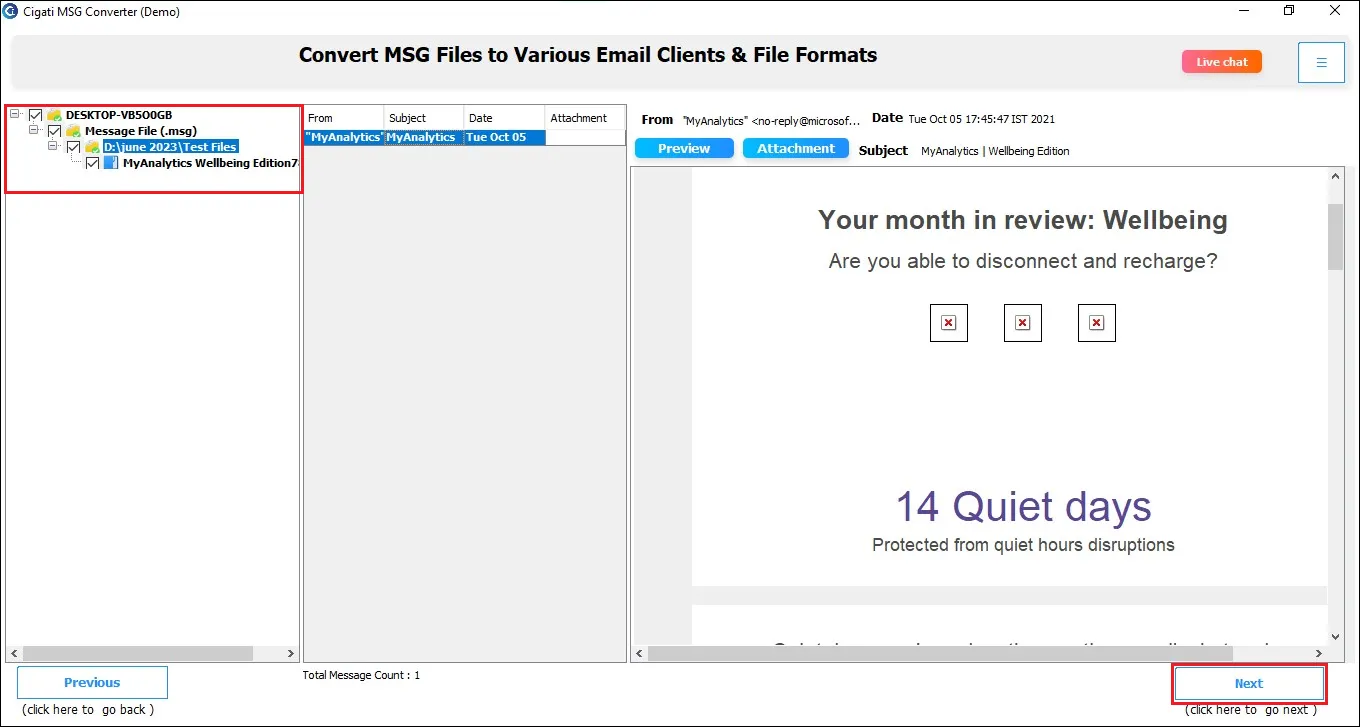The height and width of the screenshot is (727, 1360).
Task: Go back with the Previous button
Action: coord(92,683)
